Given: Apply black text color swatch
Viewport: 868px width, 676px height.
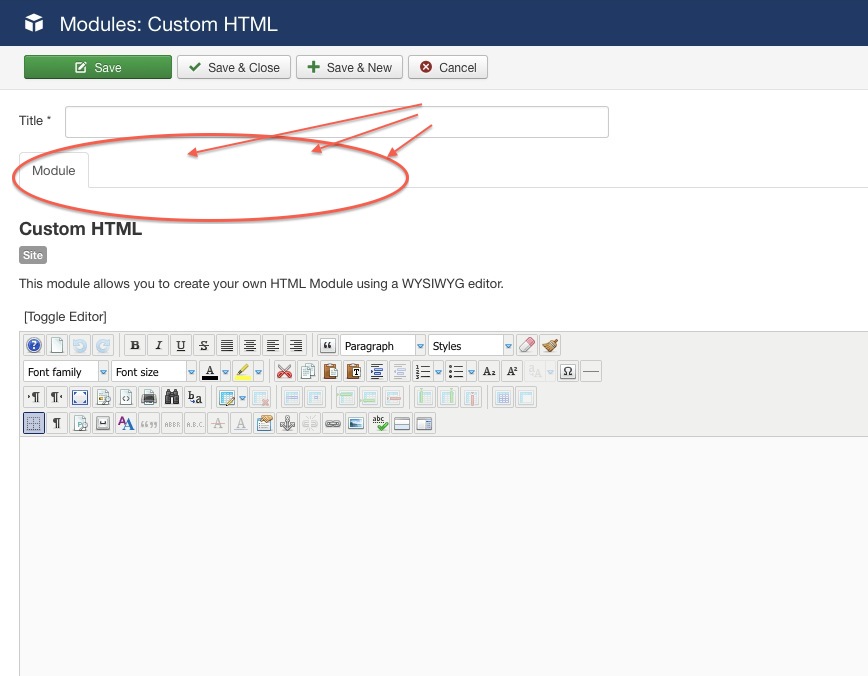Looking at the screenshot, I should coord(210,371).
